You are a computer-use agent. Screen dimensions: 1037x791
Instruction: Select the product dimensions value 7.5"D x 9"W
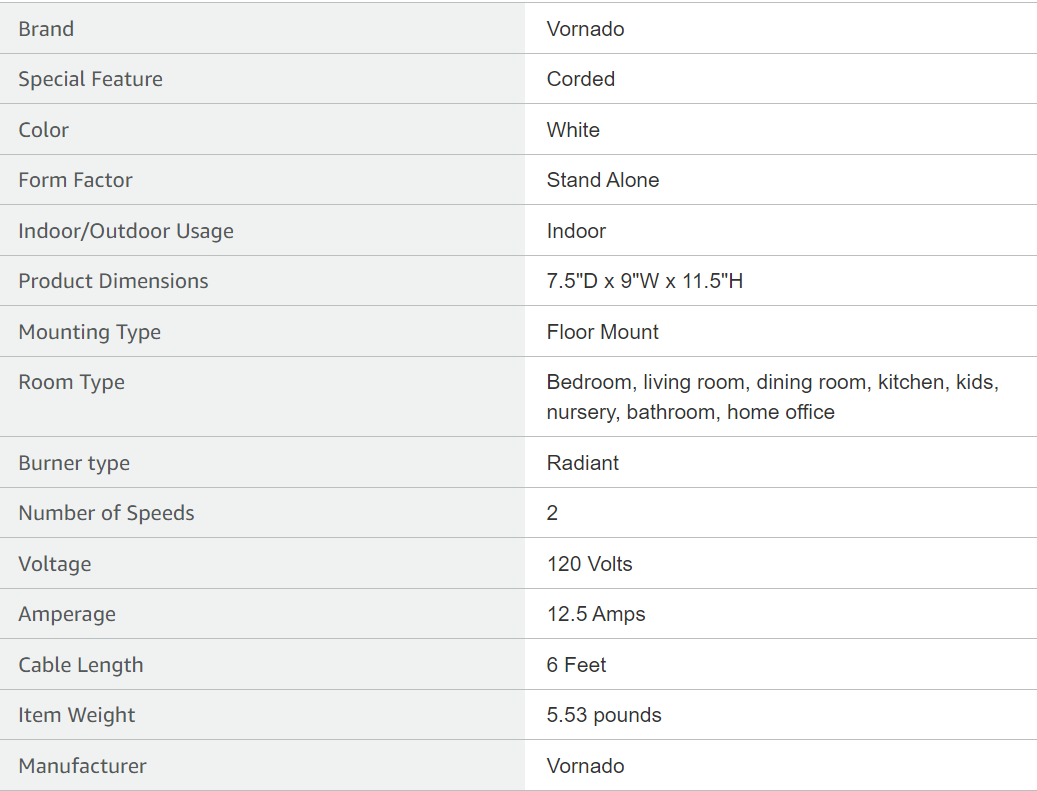coord(602,281)
